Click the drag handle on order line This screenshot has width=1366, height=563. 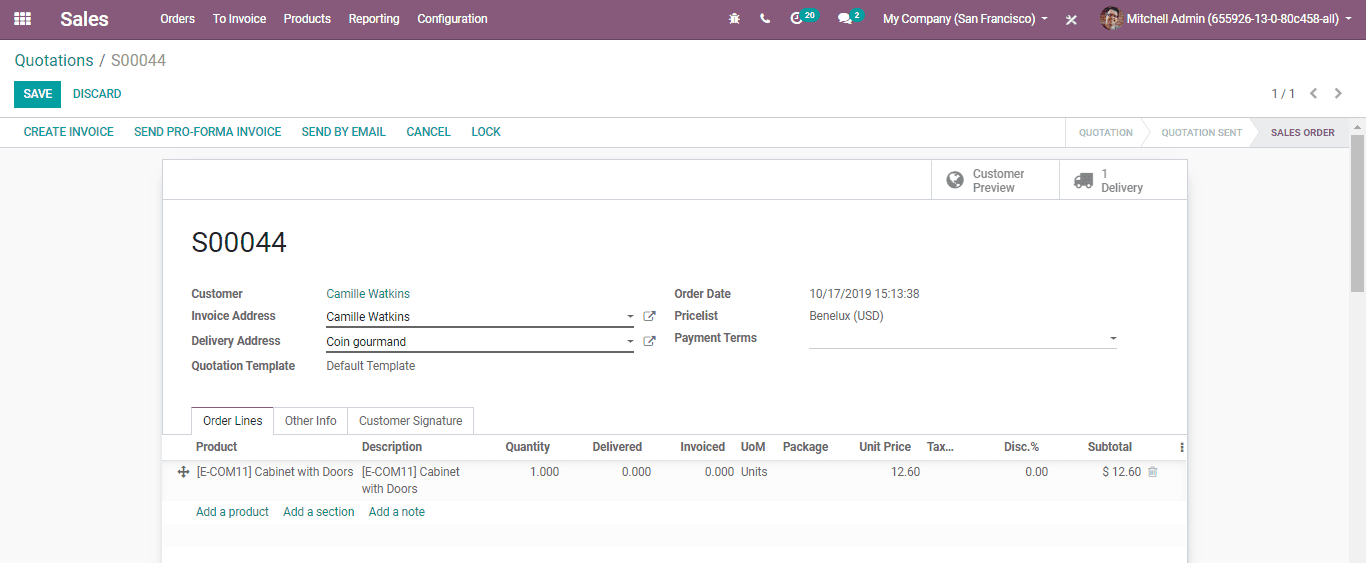point(183,472)
